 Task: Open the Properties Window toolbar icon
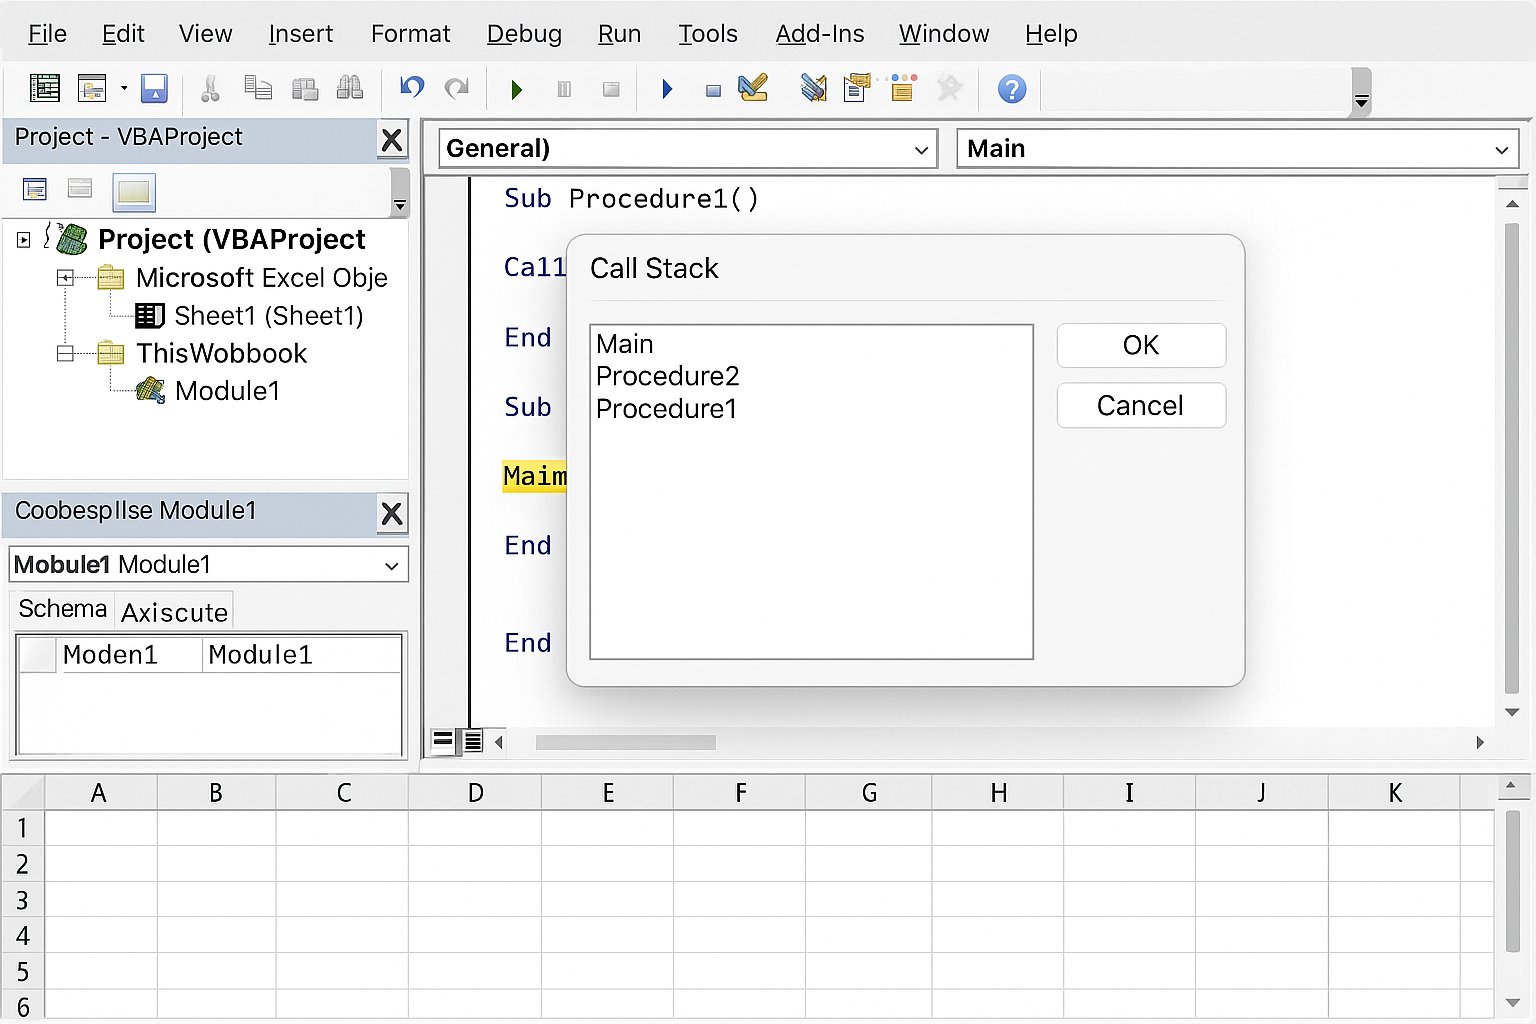(x=857, y=88)
